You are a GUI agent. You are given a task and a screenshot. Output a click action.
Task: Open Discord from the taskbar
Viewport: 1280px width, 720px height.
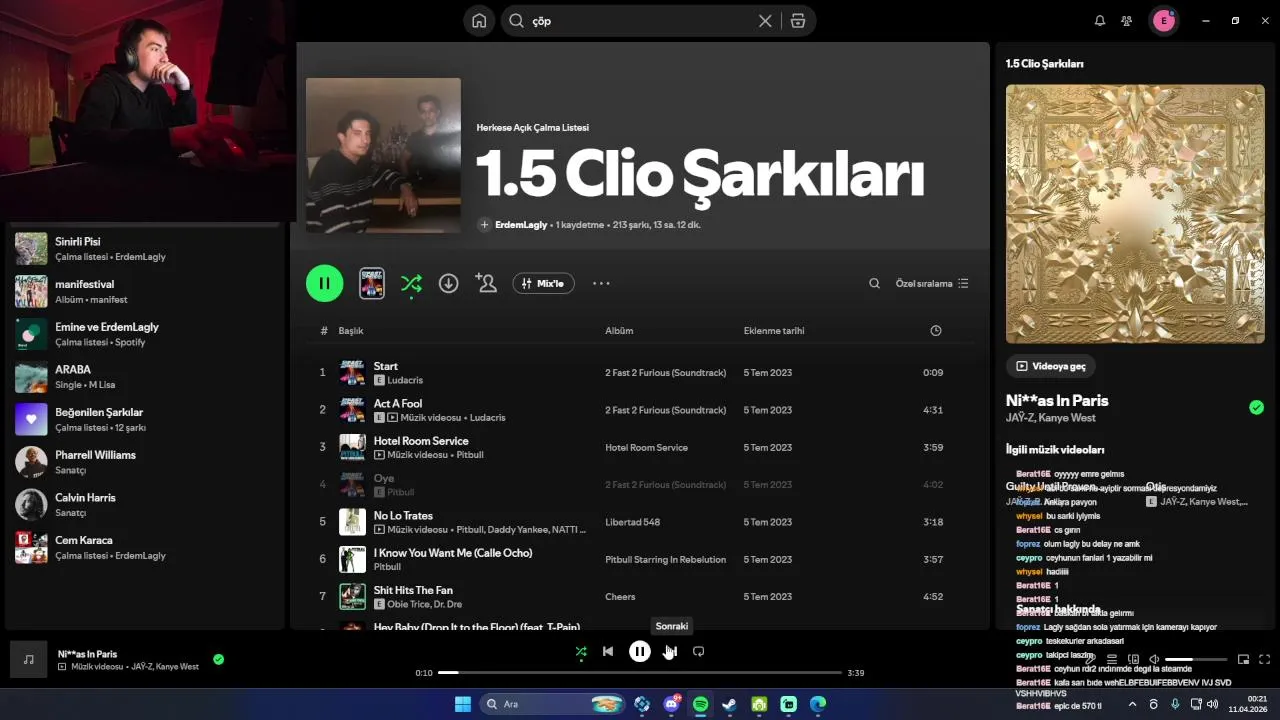coord(672,704)
